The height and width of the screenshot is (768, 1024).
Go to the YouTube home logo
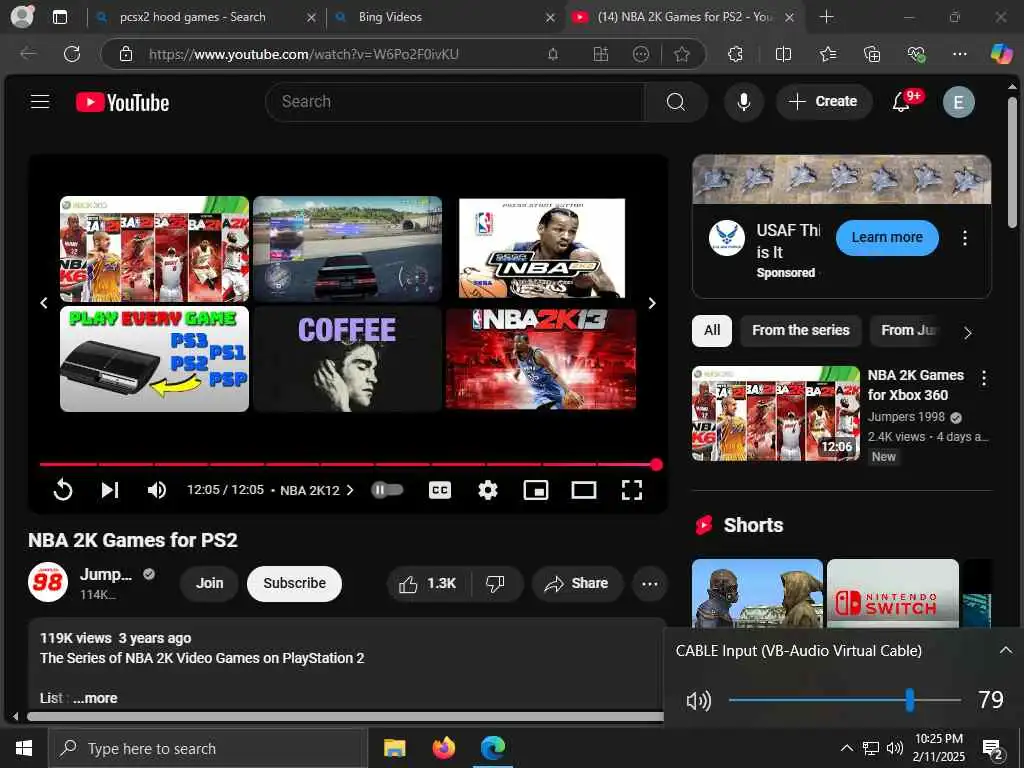(123, 103)
